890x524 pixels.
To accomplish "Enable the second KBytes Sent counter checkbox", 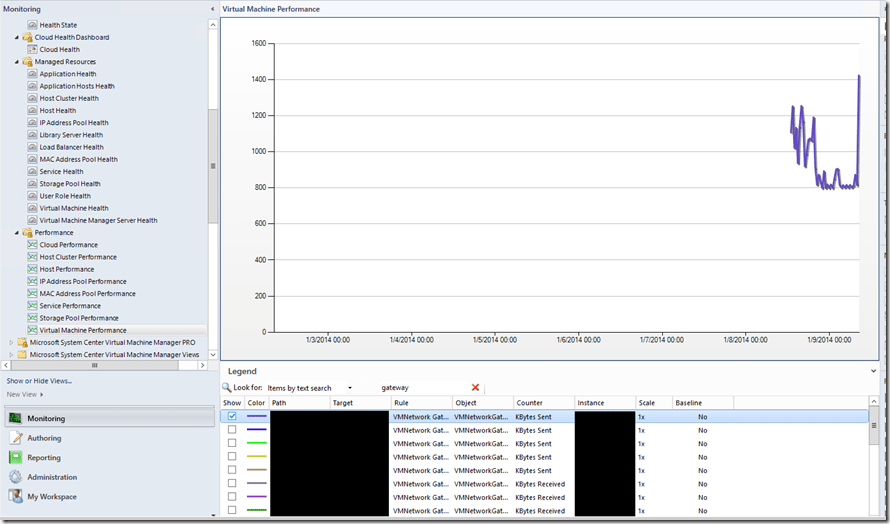I will (232, 430).
